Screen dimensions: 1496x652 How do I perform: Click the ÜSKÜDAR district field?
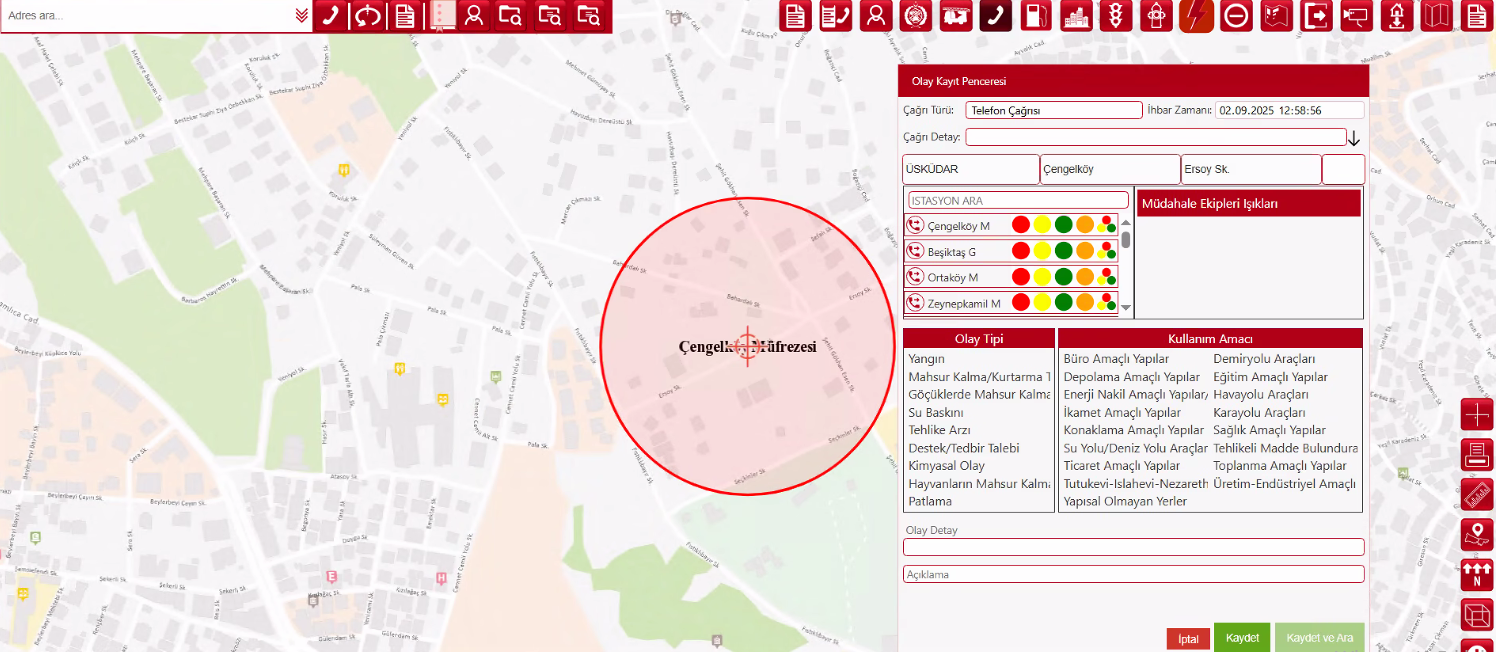pyautogui.click(x=970, y=169)
